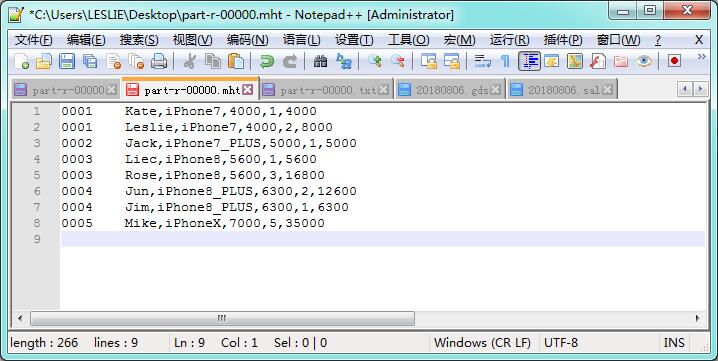Toggle synchronized vertical scrolling icon
This screenshot has height=361, width=718.
[x=429, y=61]
